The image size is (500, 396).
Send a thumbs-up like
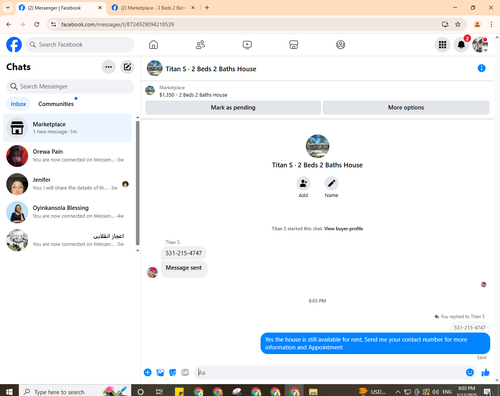(x=485, y=372)
